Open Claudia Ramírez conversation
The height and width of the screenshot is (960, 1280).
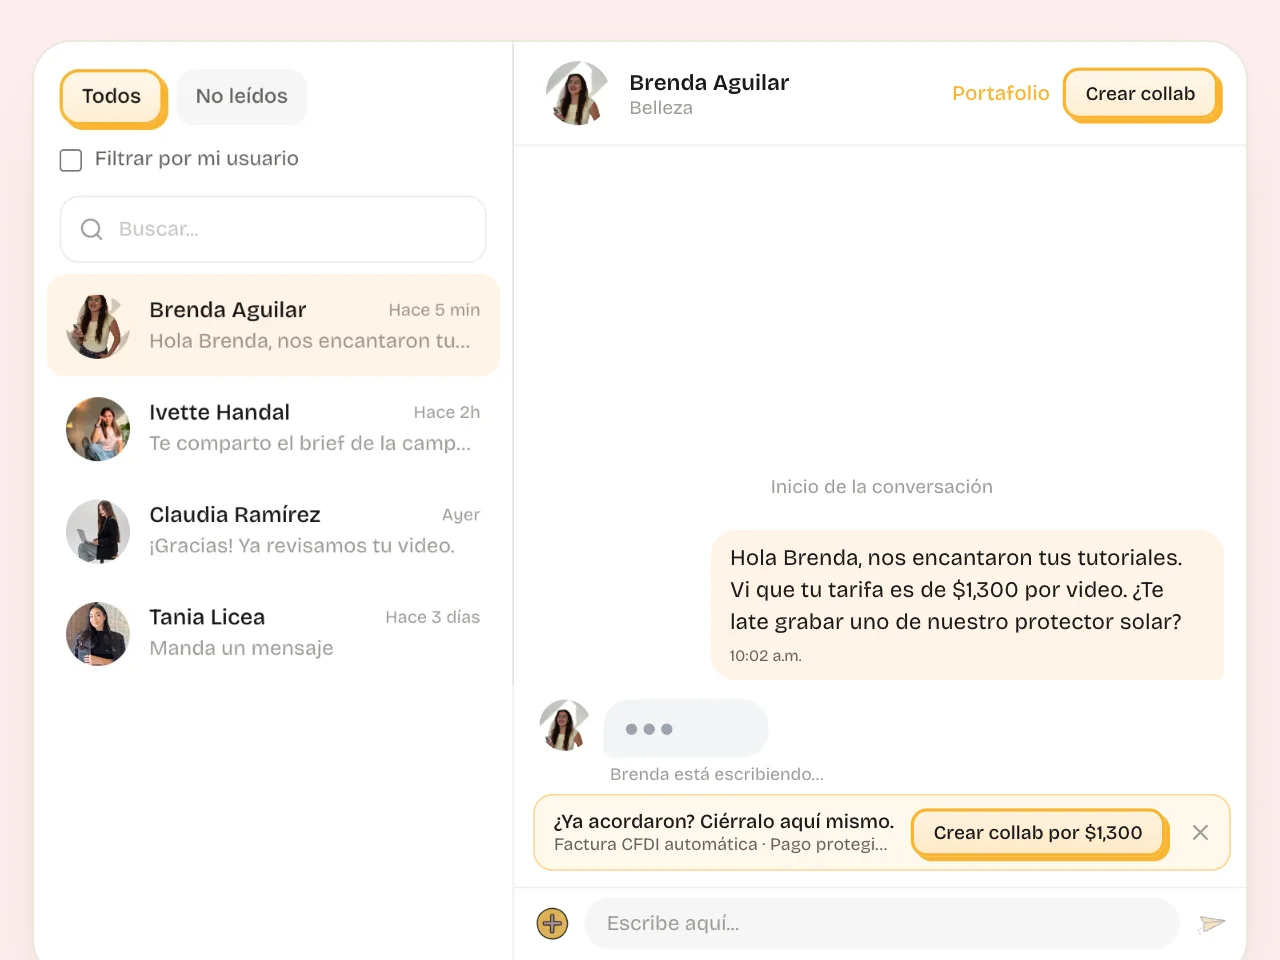click(273, 530)
